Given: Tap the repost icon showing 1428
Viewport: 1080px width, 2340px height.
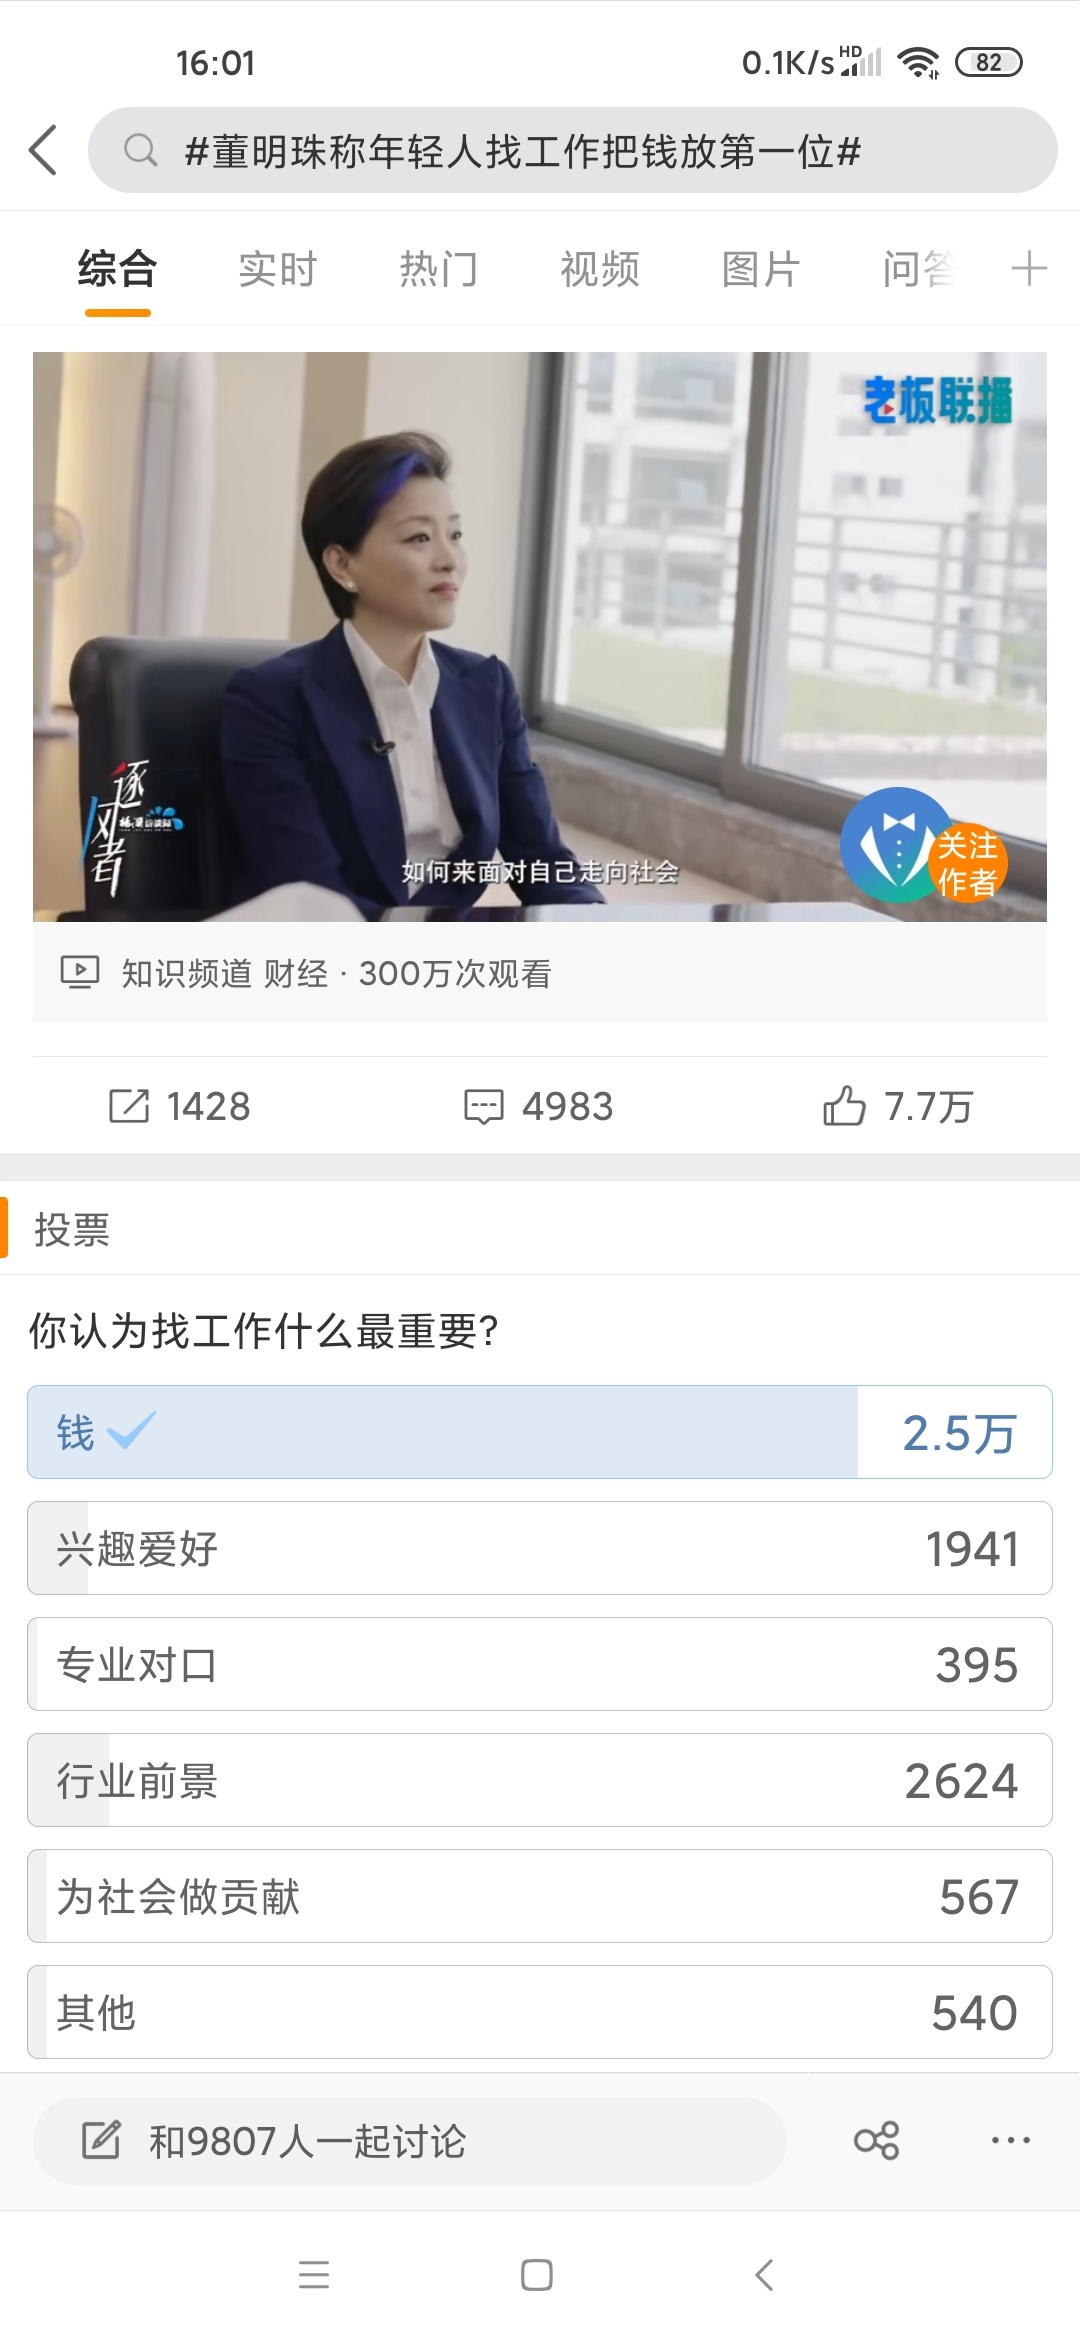Looking at the screenshot, I should click(x=129, y=1106).
